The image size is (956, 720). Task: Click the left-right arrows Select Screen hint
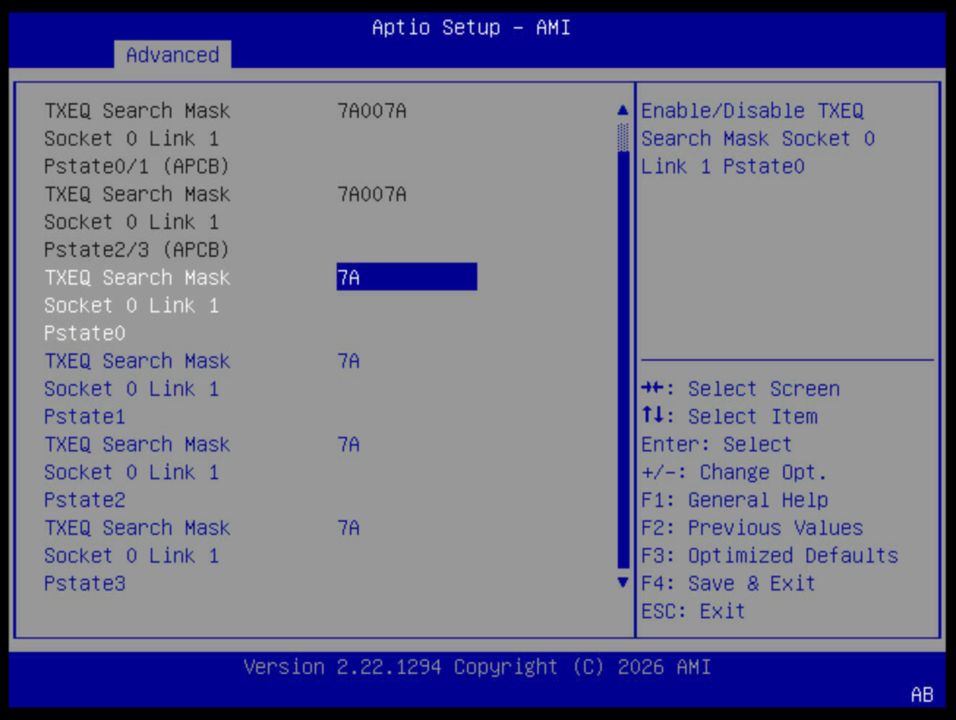point(740,388)
